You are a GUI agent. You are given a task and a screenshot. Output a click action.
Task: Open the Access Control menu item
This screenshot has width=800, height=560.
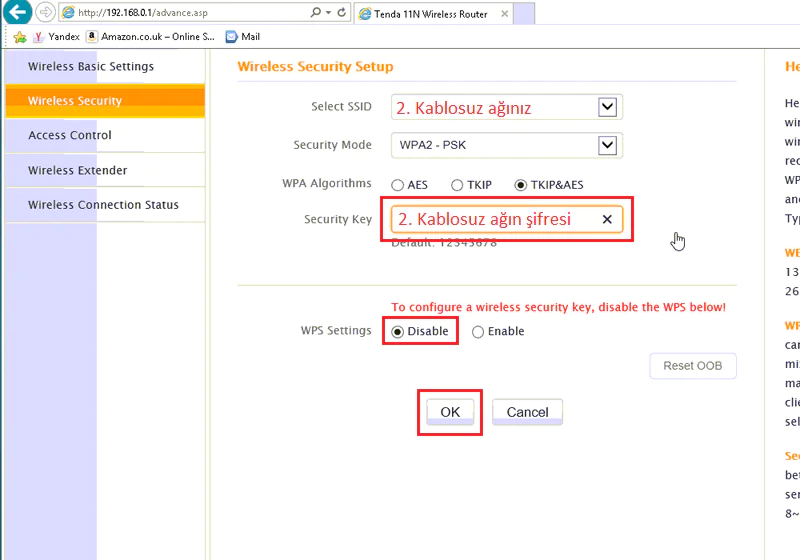105,135
